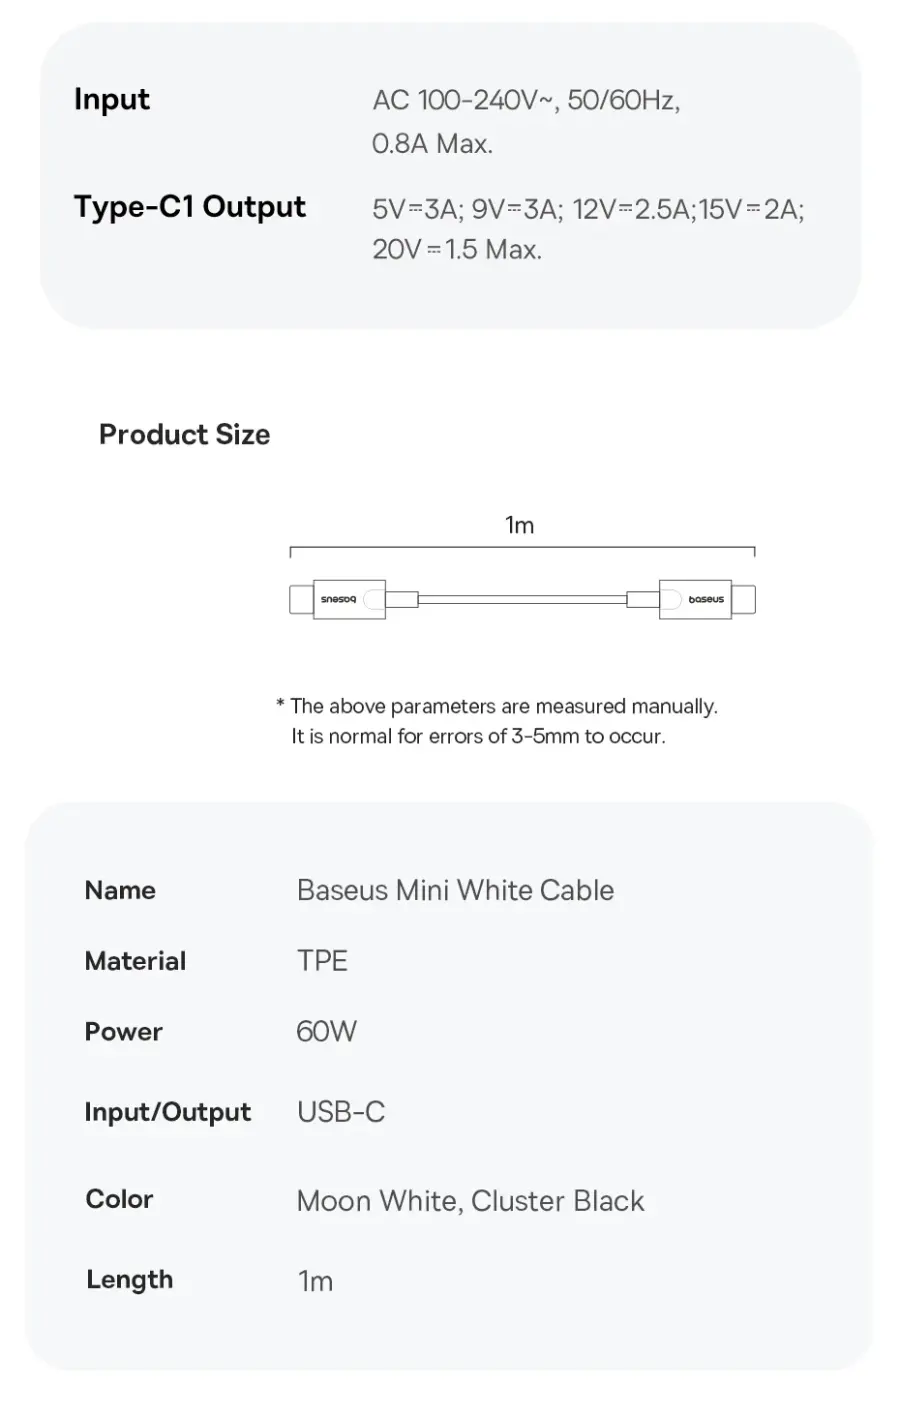Image resolution: width=900 pixels, height=1416 pixels.
Task: Select the Product Size heading
Action: [x=184, y=434]
